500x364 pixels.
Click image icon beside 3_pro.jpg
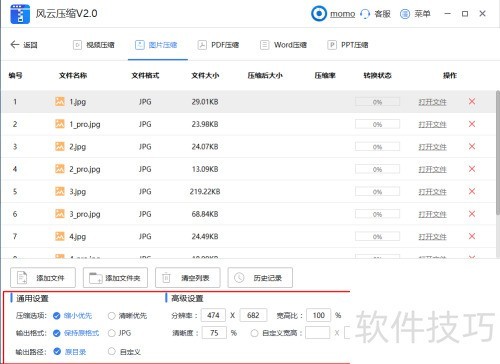[60, 214]
